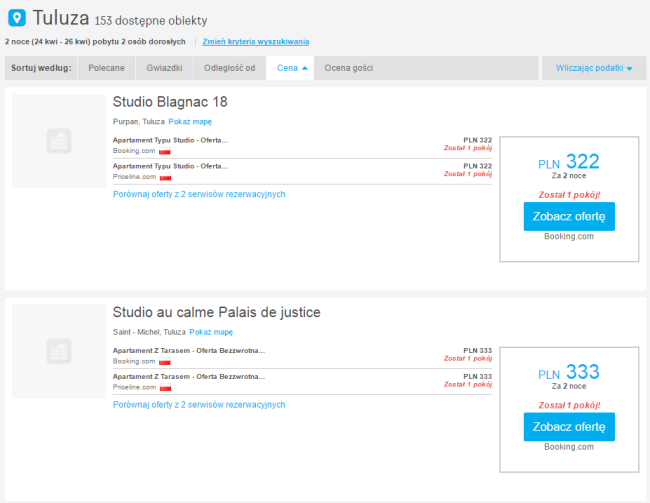The image size is (650, 503).
Task: Open the Studio au calme Palais de justice title
Action: 216,312
